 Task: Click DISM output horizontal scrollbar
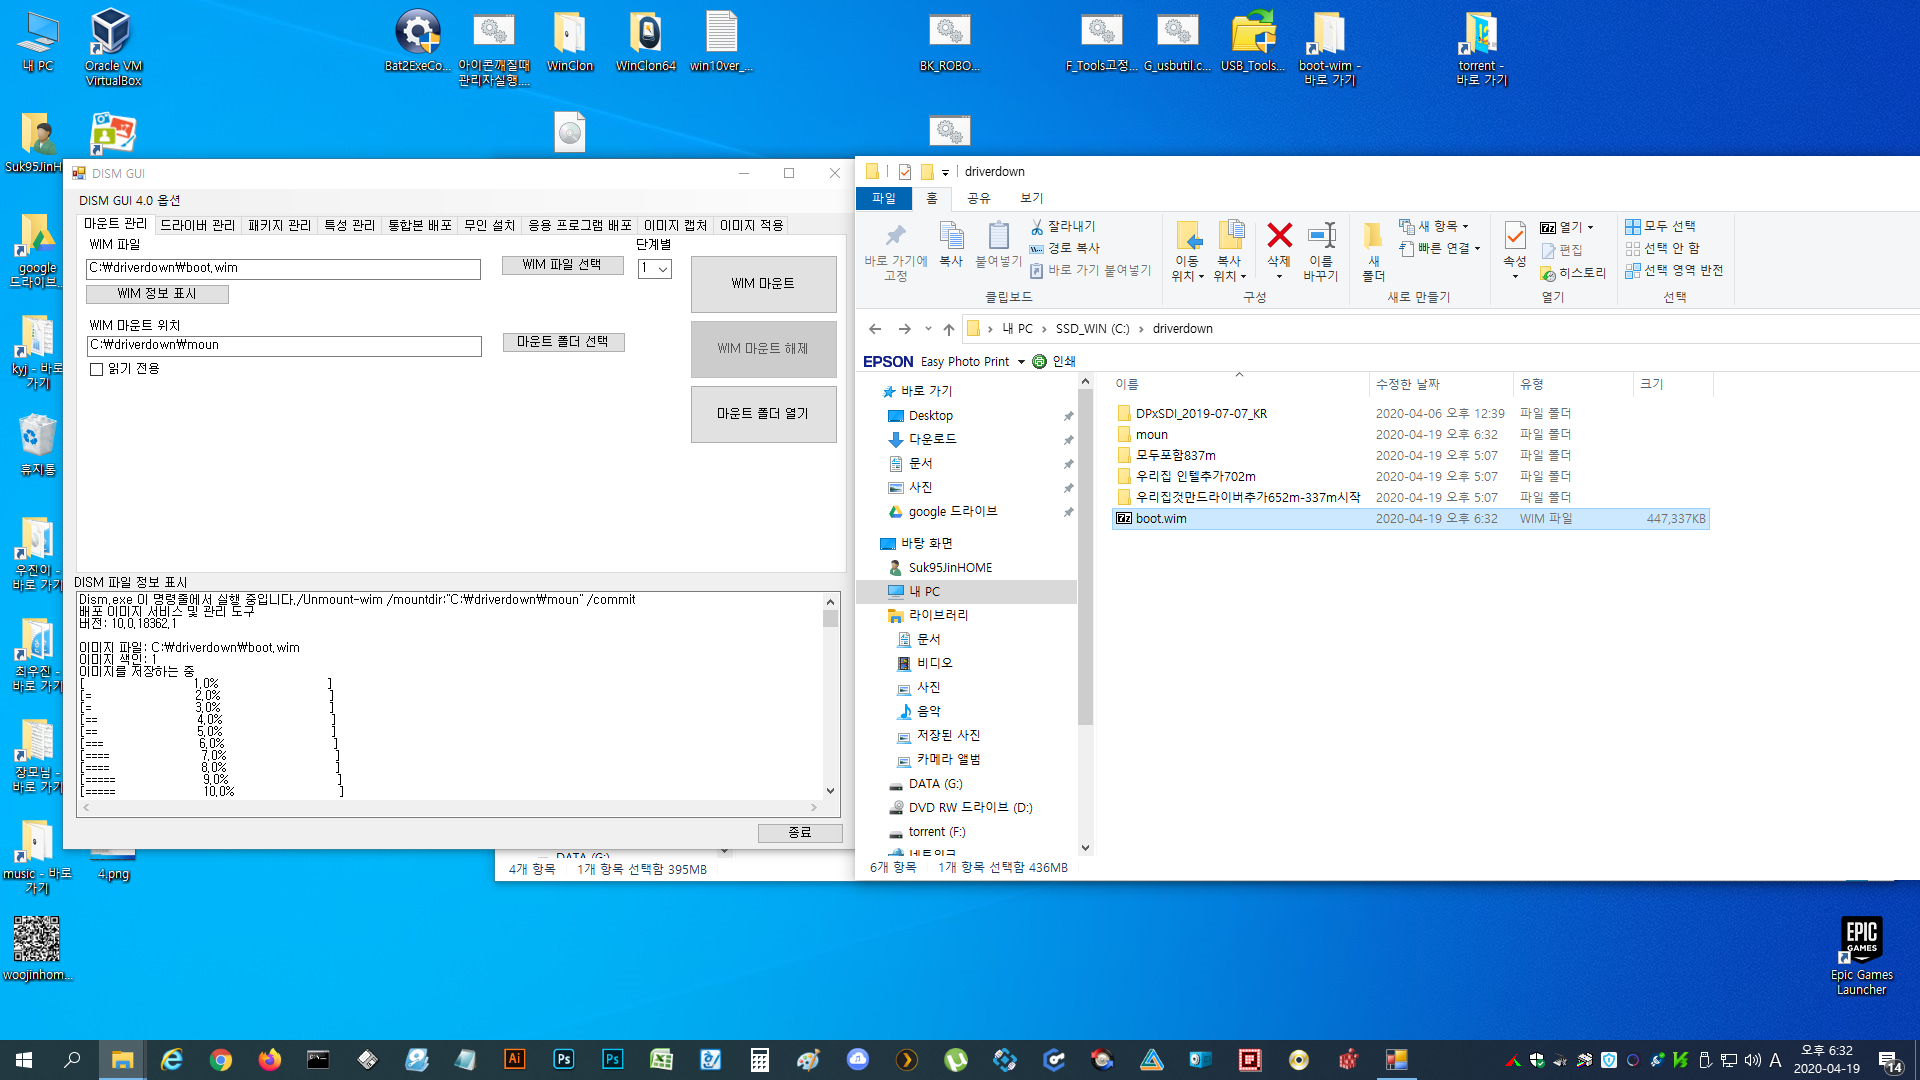pos(450,807)
